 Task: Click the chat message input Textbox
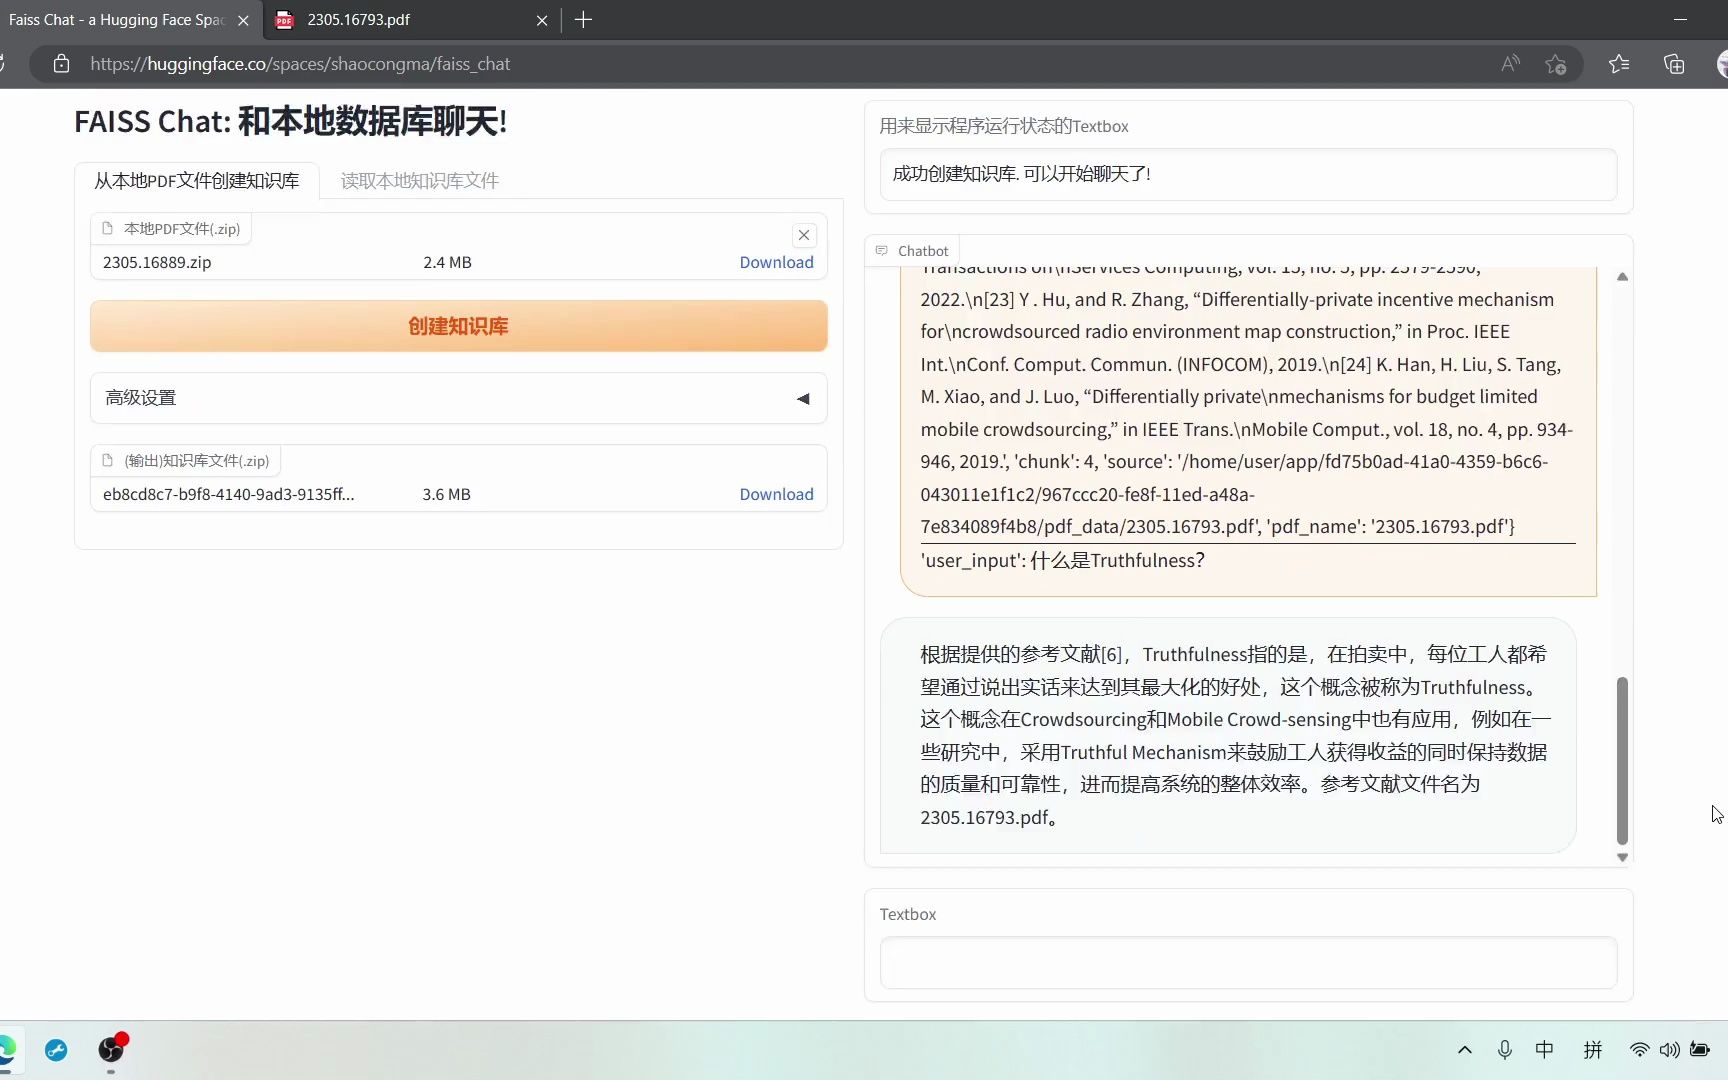(1248, 962)
